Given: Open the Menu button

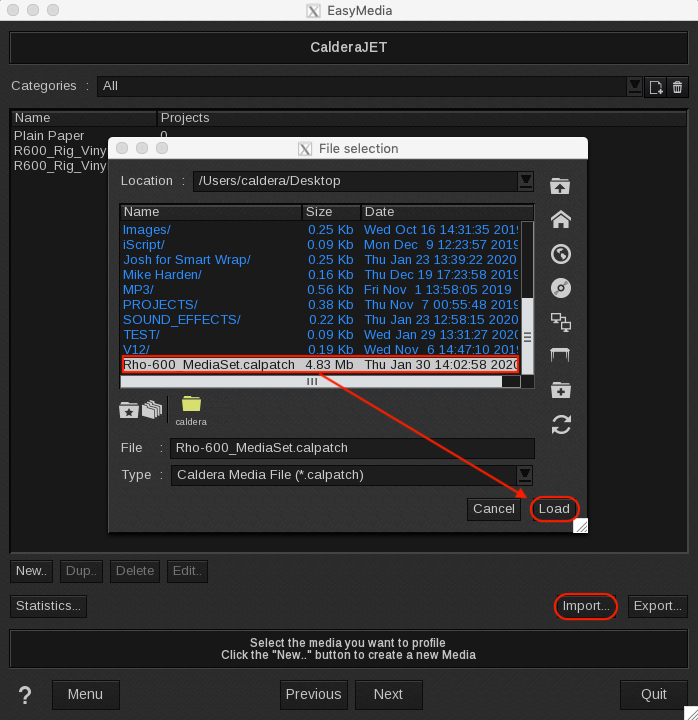Looking at the screenshot, I should coord(85,694).
